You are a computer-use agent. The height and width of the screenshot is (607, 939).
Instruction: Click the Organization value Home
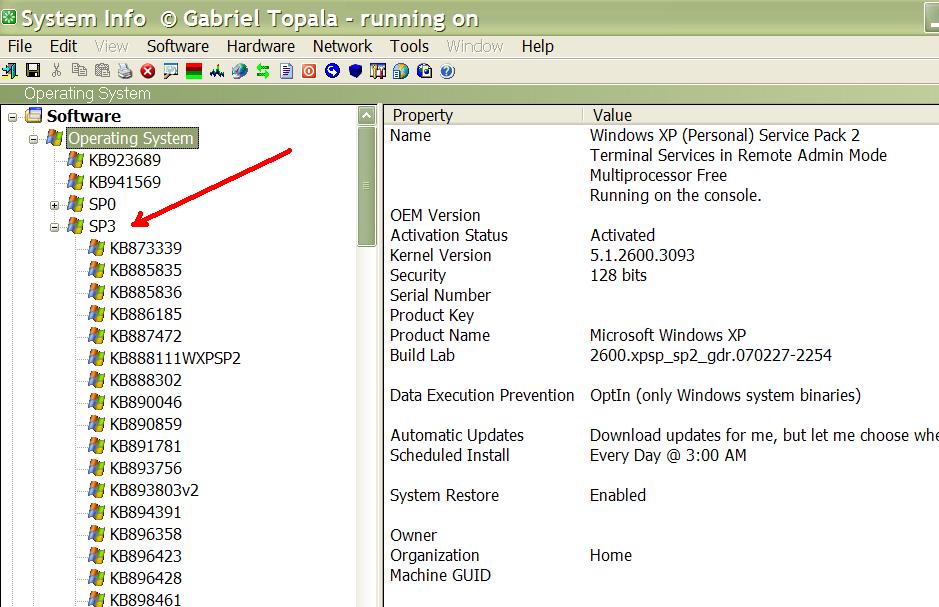pyautogui.click(x=610, y=555)
